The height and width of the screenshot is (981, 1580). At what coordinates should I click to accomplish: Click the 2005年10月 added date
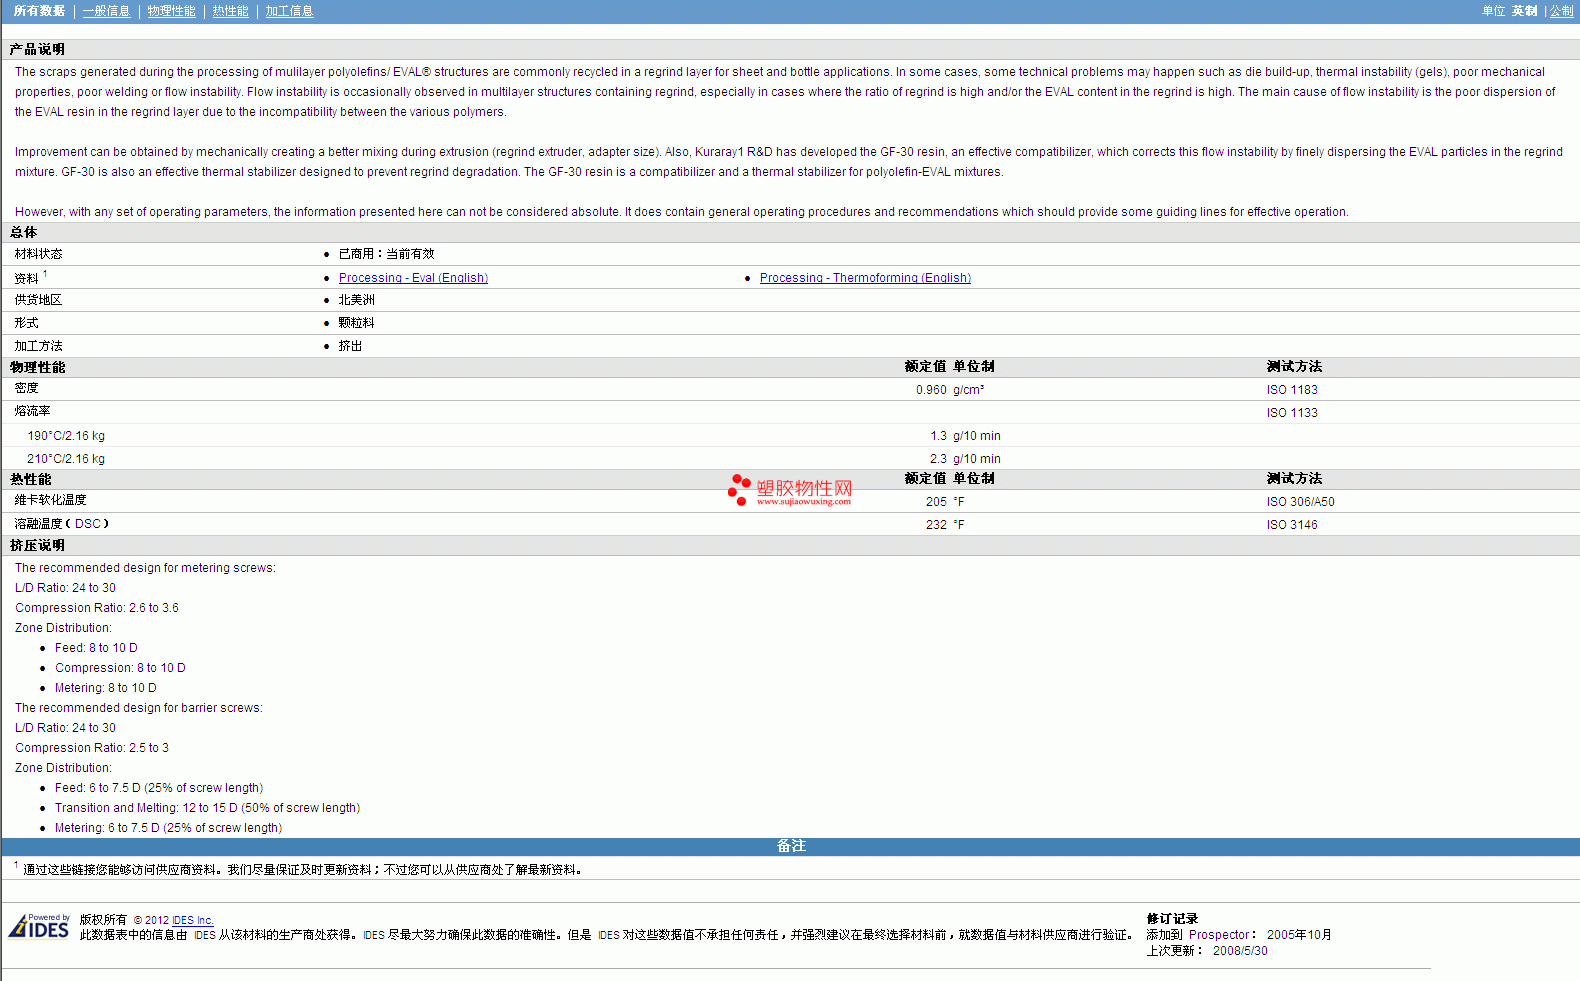point(1299,935)
